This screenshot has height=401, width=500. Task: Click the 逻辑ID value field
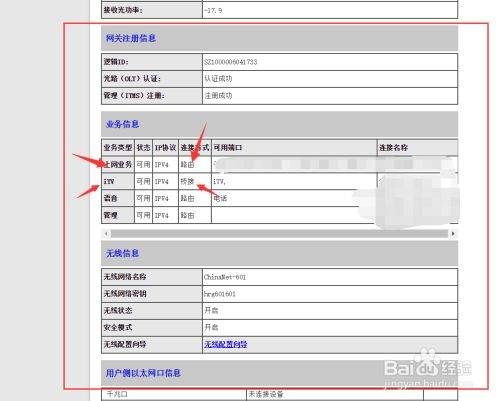tap(330, 62)
